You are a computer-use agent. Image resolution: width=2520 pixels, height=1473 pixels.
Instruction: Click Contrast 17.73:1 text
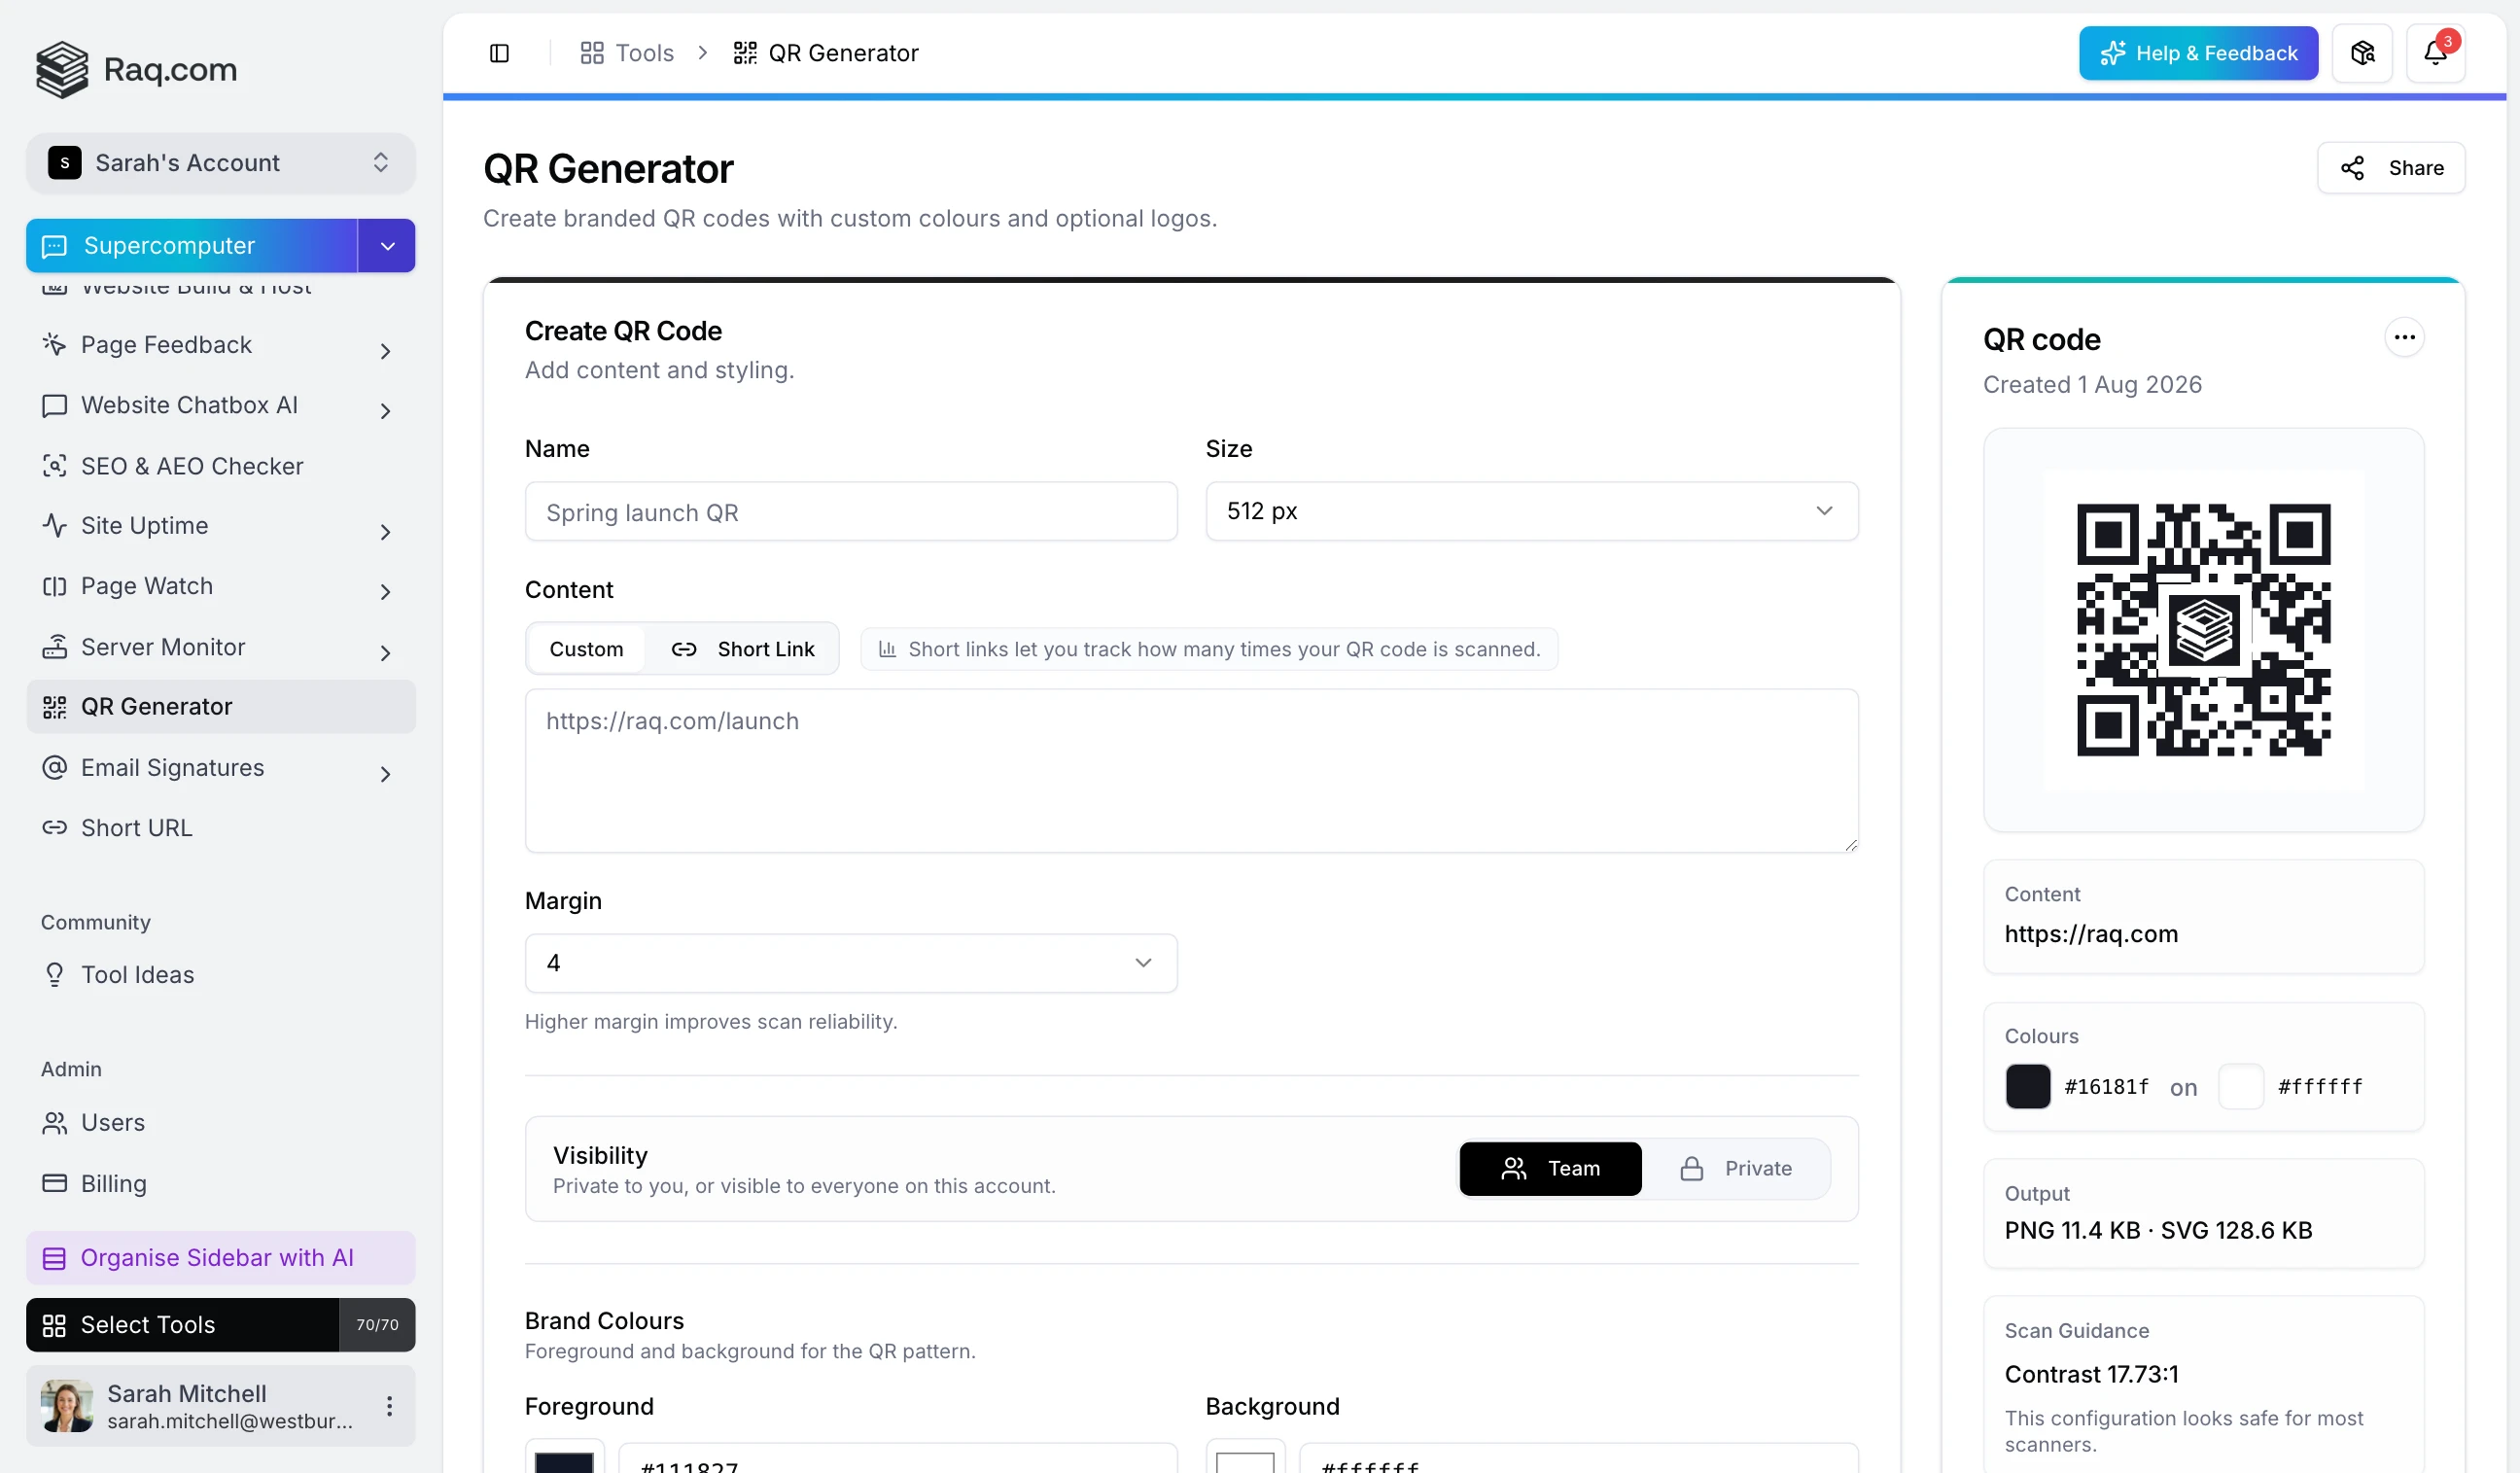point(2091,1375)
